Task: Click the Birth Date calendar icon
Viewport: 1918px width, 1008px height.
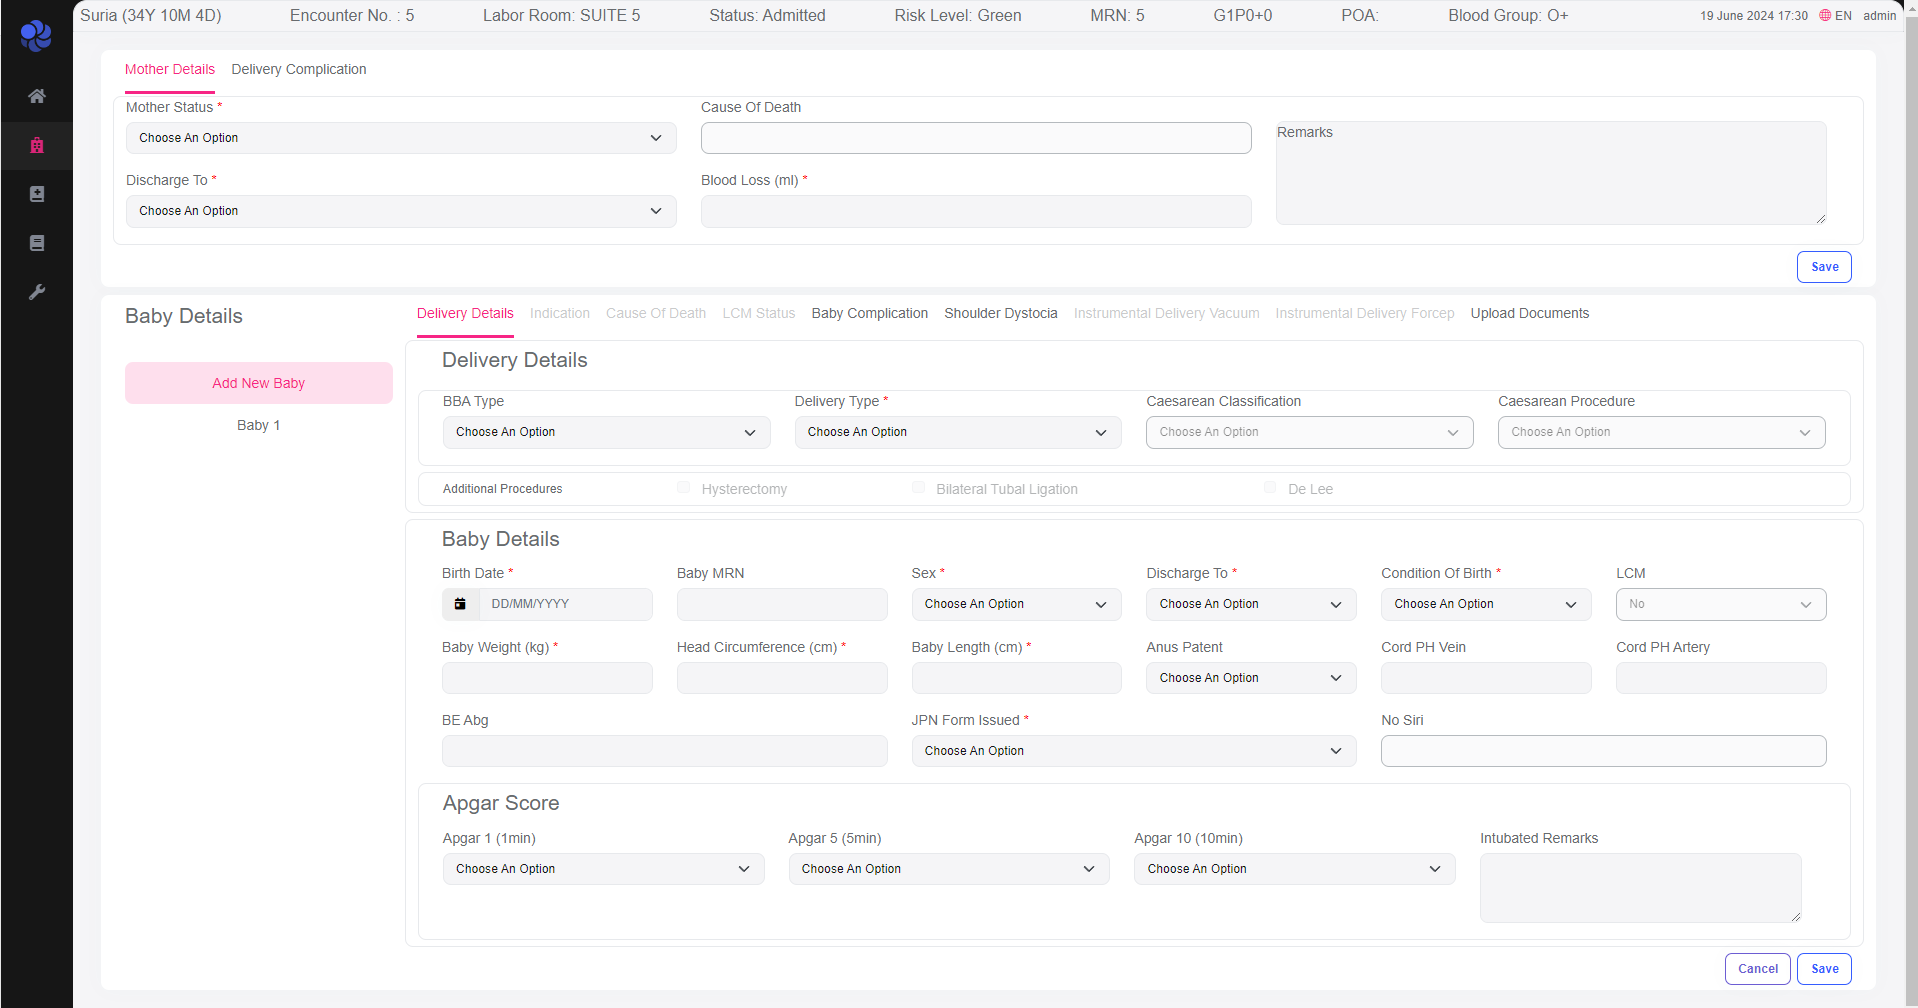Action: 460,604
